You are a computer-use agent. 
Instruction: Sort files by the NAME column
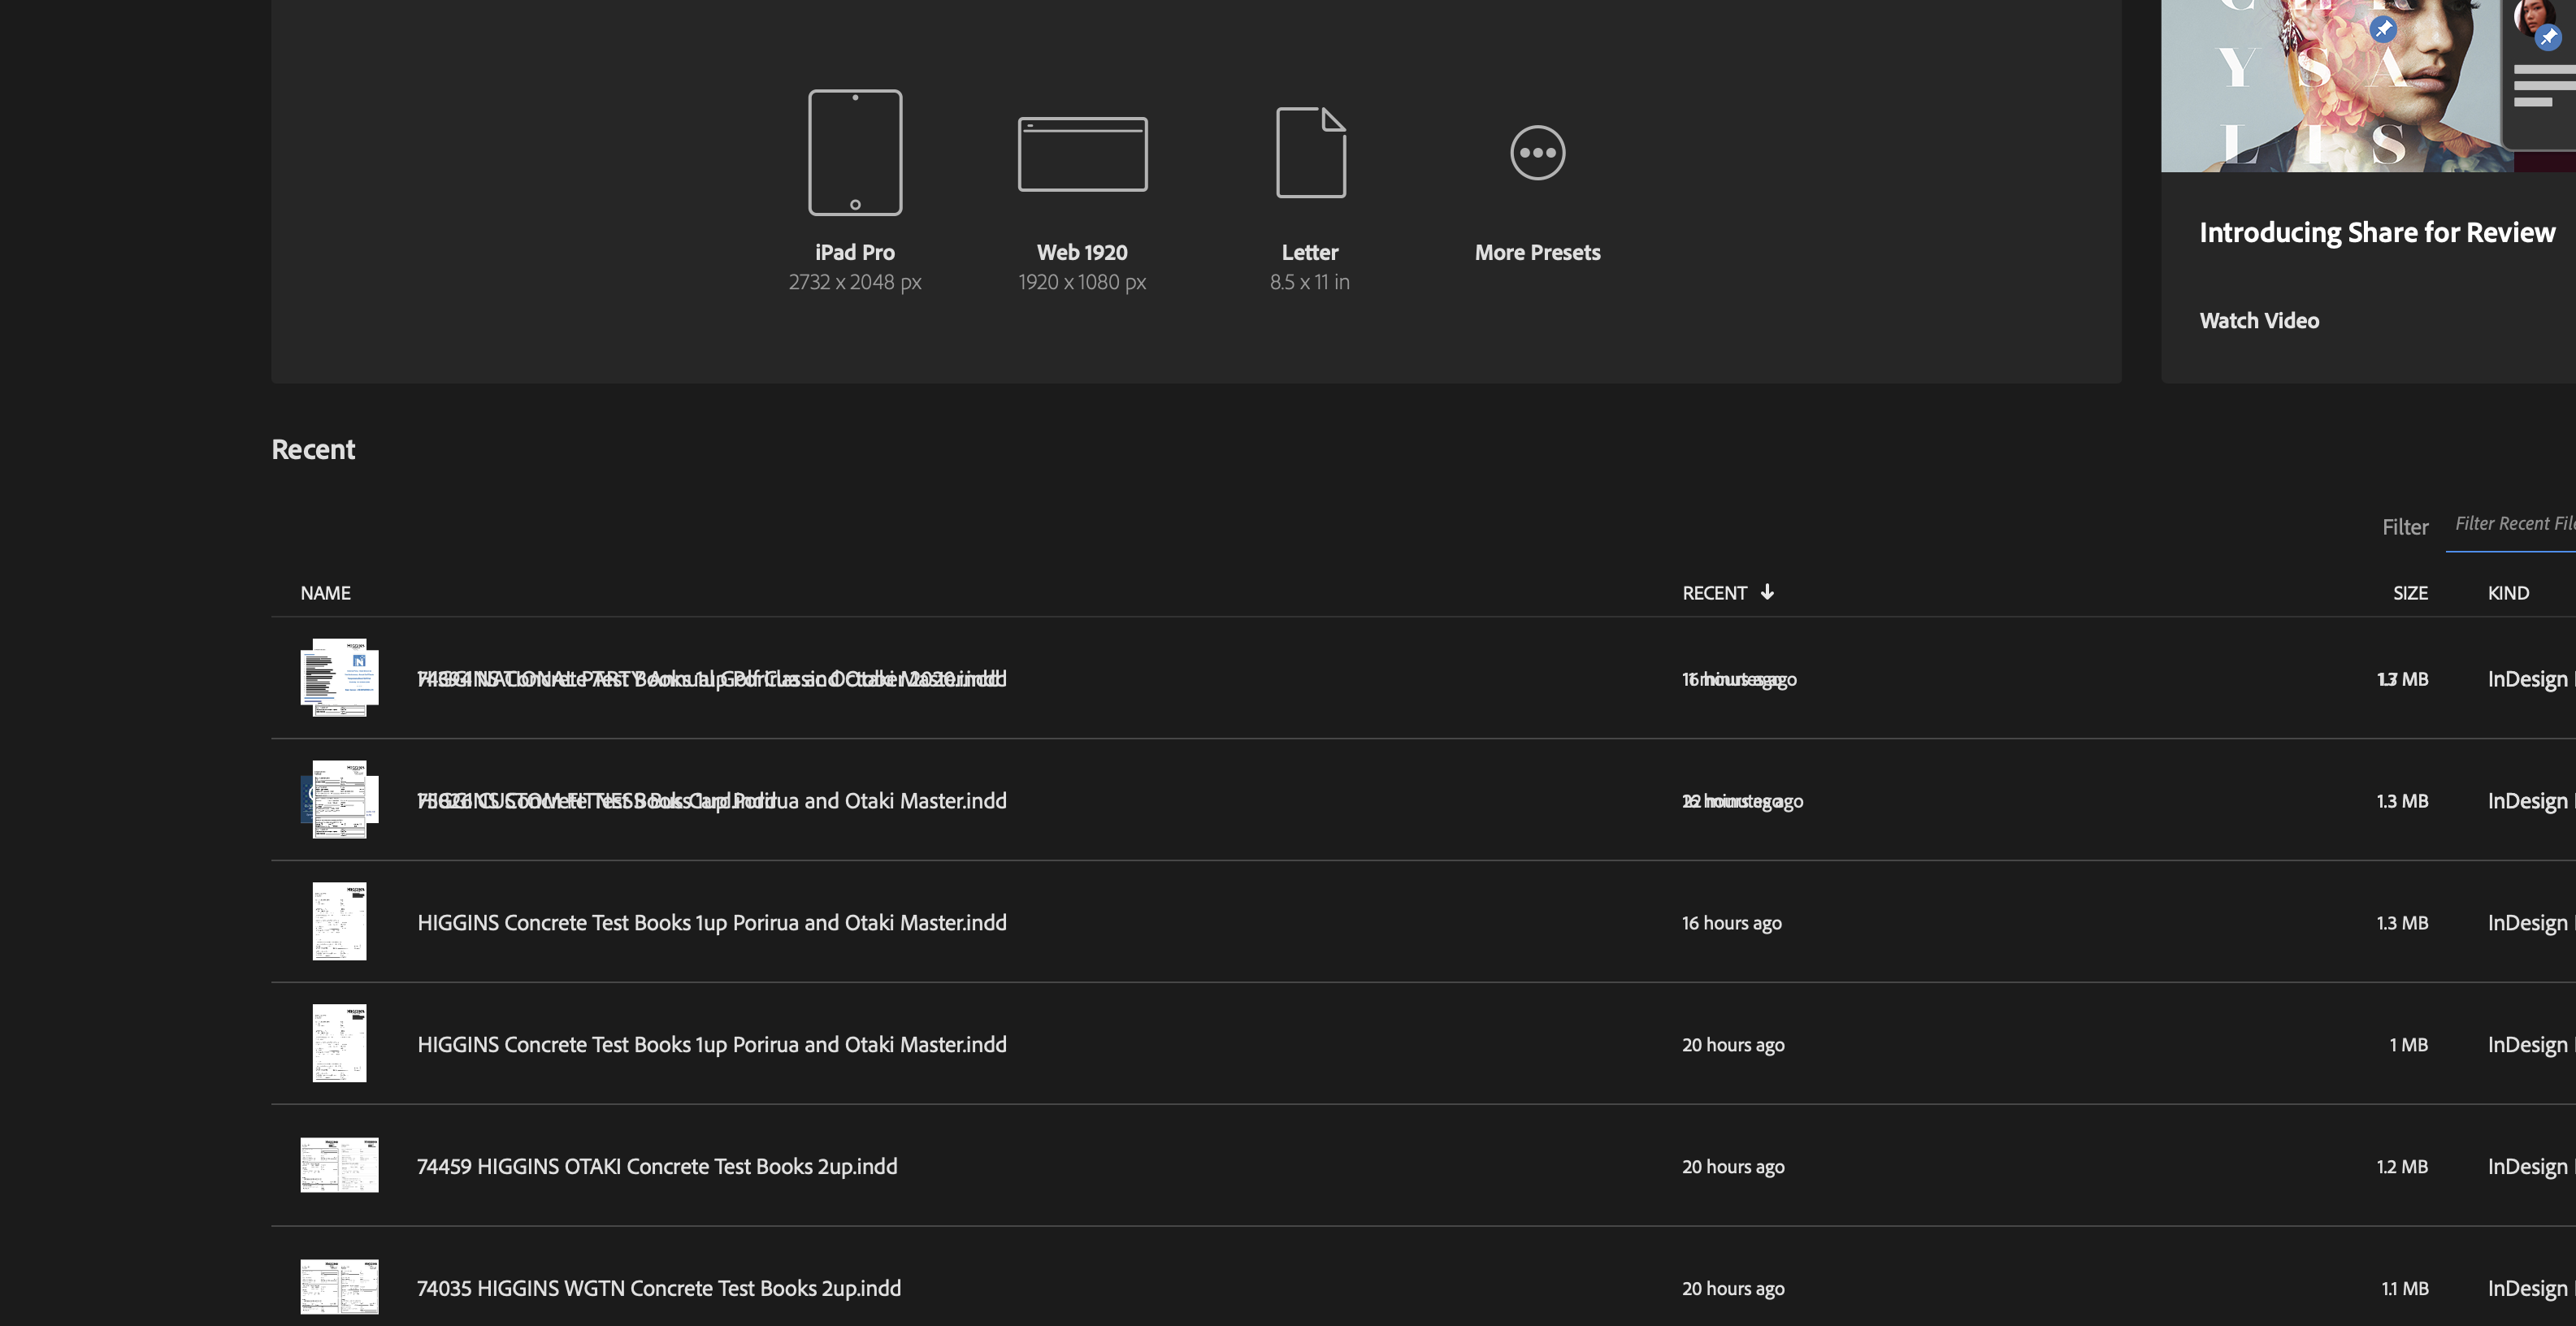325,592
